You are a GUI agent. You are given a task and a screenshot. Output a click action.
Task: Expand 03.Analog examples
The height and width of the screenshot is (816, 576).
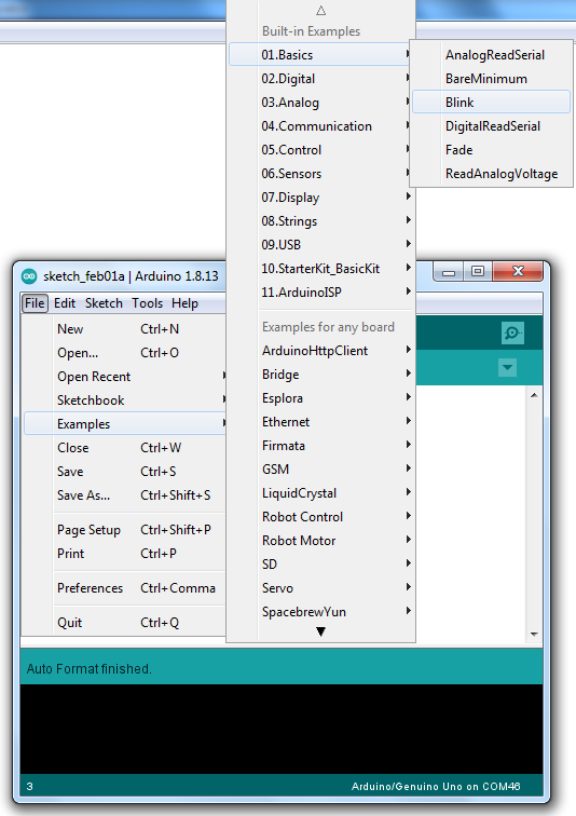coord(319,103)
